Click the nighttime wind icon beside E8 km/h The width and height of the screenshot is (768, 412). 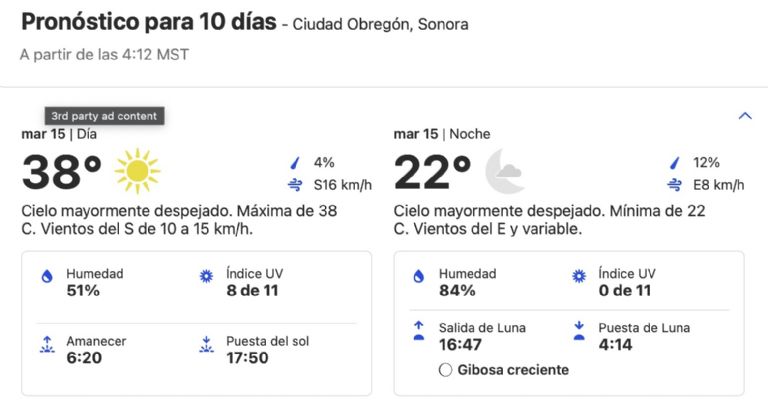(x=675, y=185)
